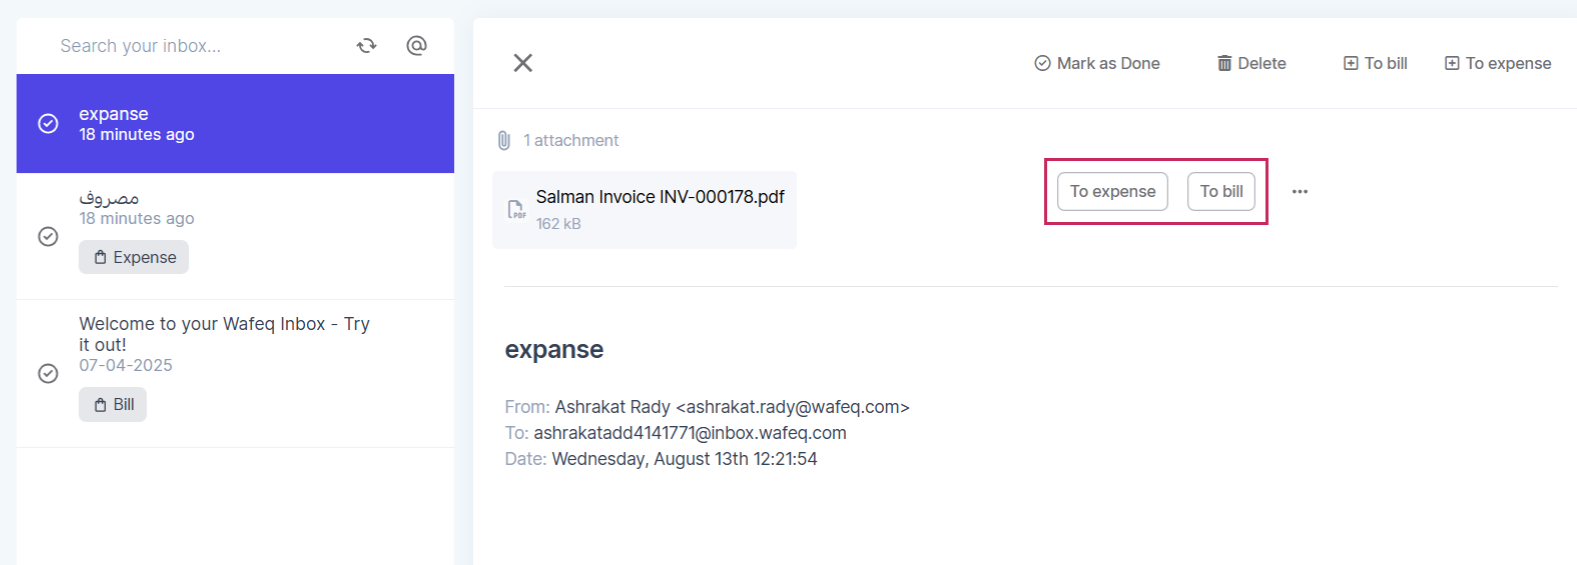
Task: Click the PDF file icon of attachment
Action: pos(516,209)
